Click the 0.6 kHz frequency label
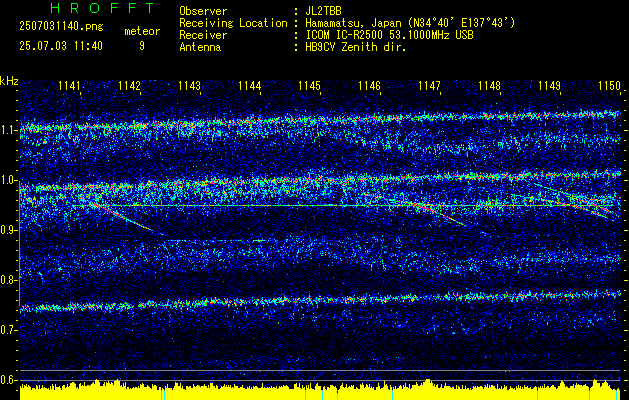Image resolution: width=629 pixels, height=400 pixels. click(x=8, y=380)
